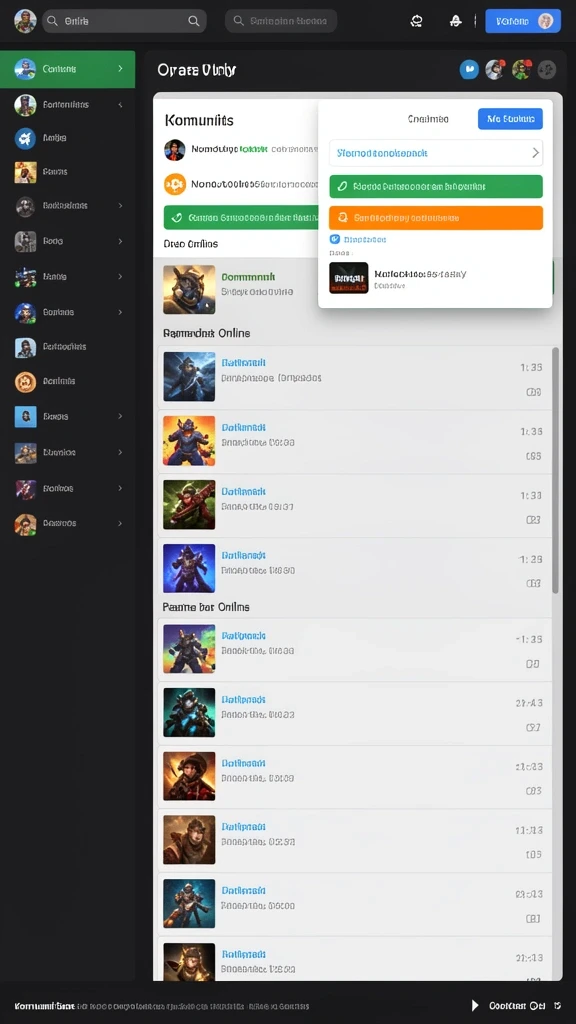Click the orange round coin icon in the sidebar

click(x=25, y=381)
